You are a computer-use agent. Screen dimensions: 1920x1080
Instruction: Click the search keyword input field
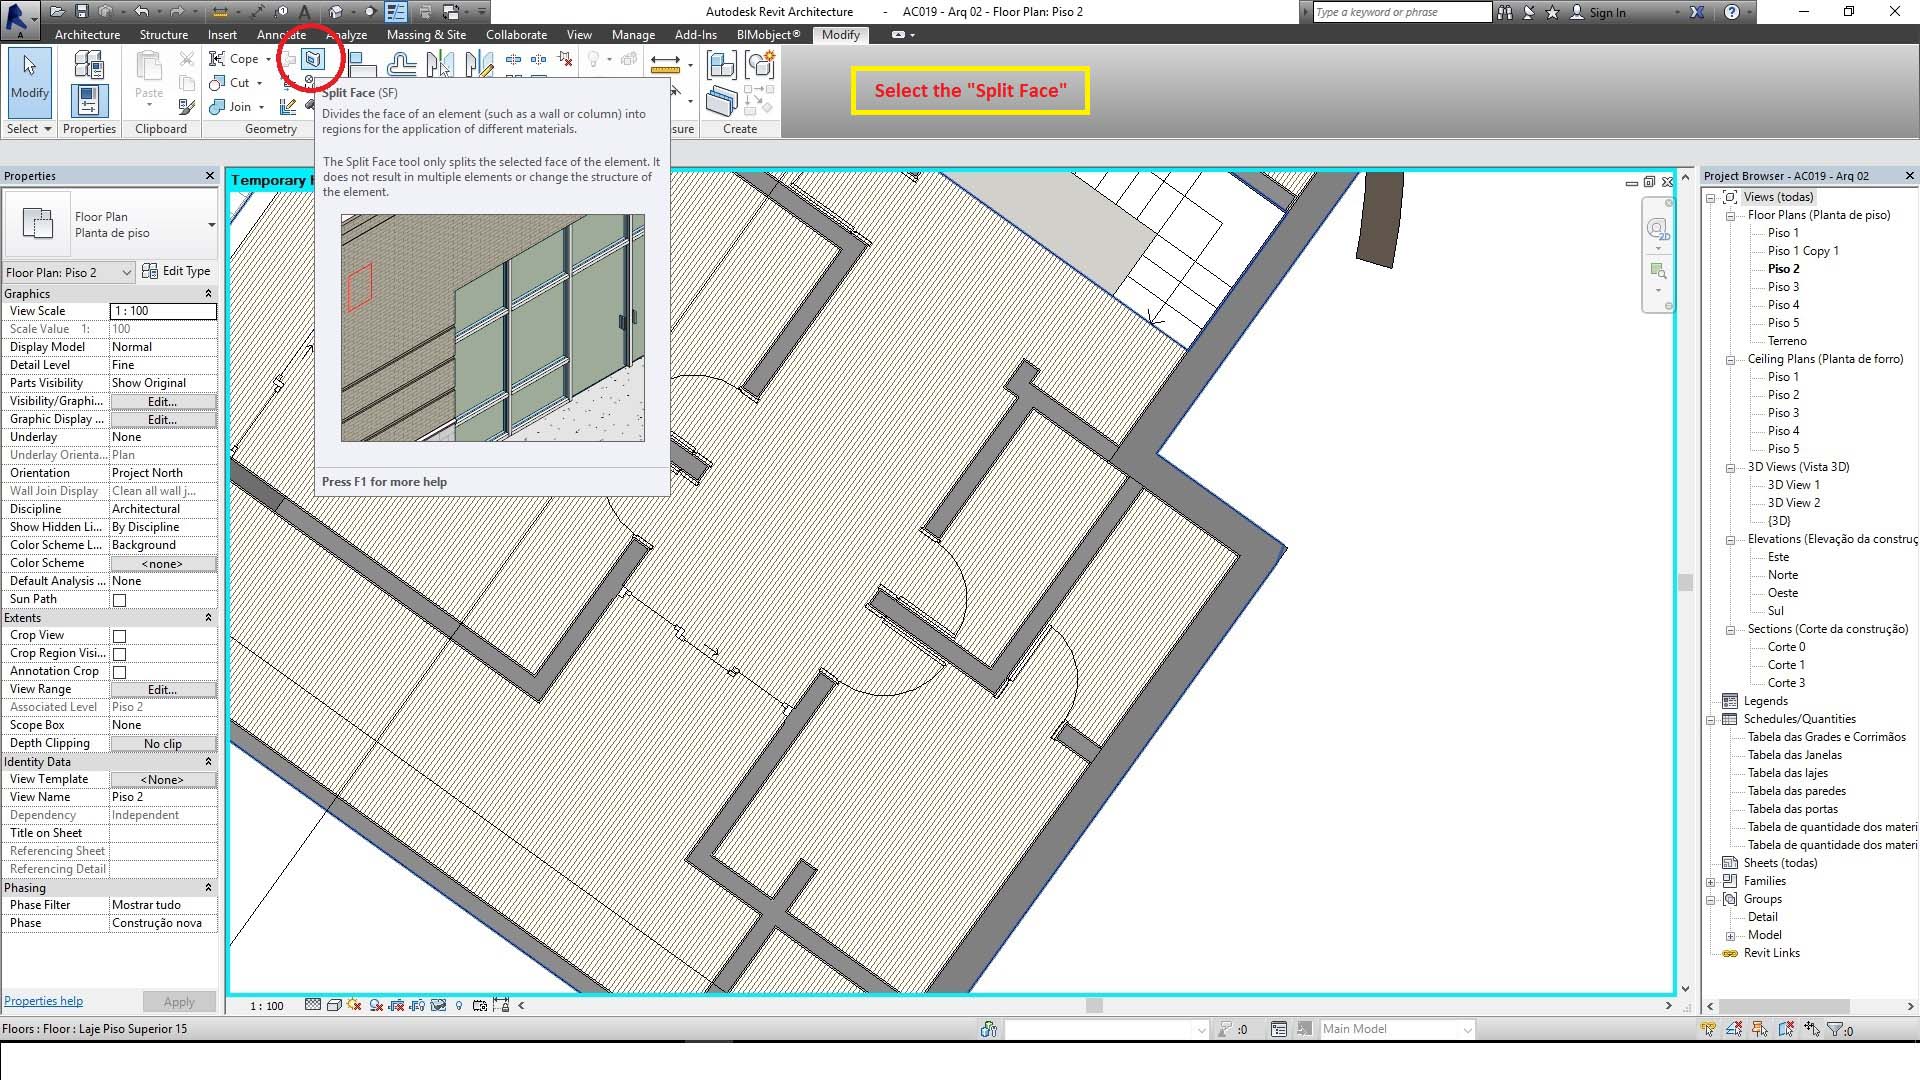coord(1400,12)
